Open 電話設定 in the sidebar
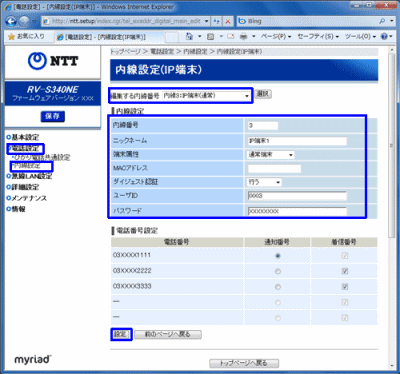The height and width of the screenshot is (374, 400). click(25, 149)
